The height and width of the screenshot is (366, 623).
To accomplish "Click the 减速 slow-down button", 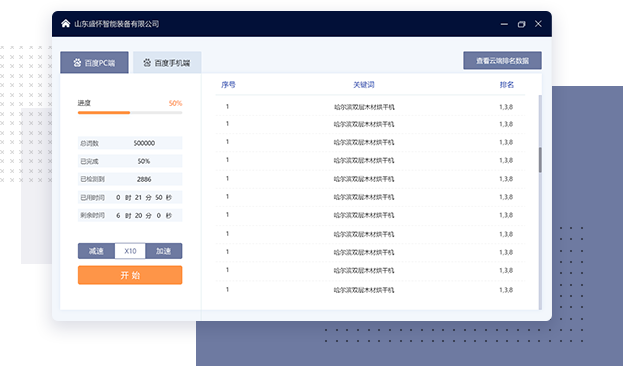I will pos(96,251).
